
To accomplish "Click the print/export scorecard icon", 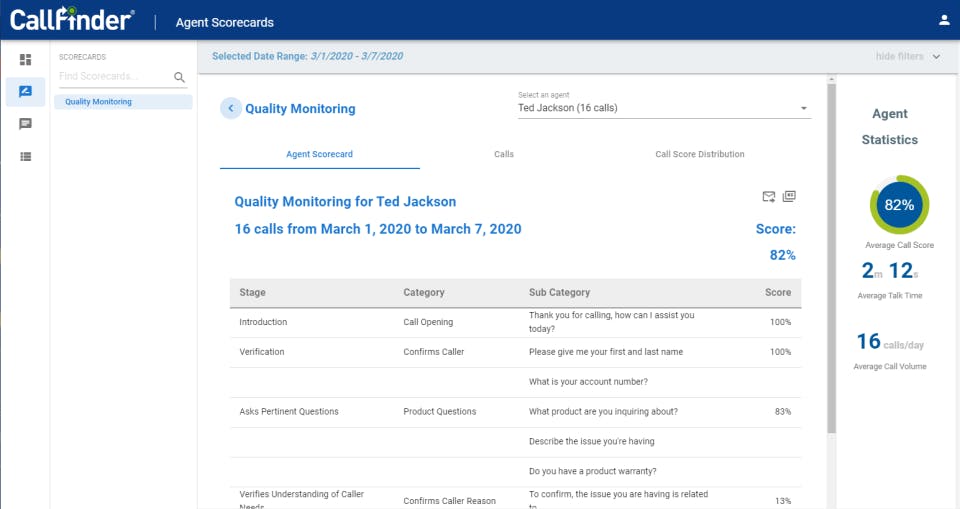I will coord(789,197).
